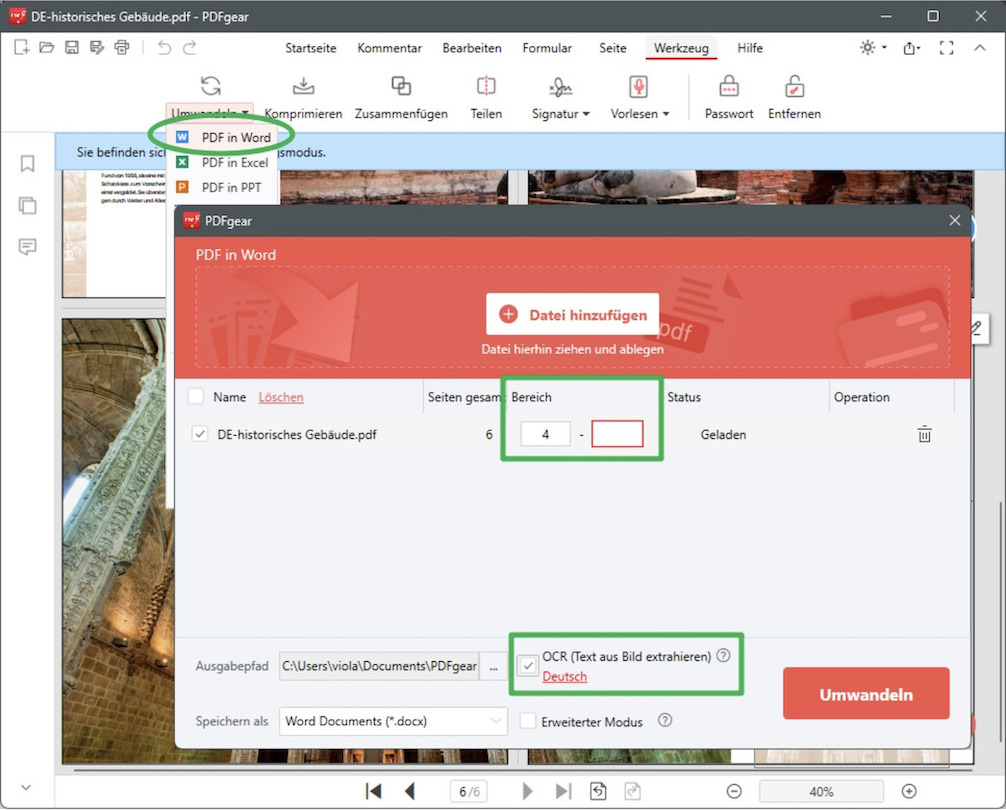Screen dimensions: 1006x810
Task: Select the Teilen tool
Action: tap(486, 97)
